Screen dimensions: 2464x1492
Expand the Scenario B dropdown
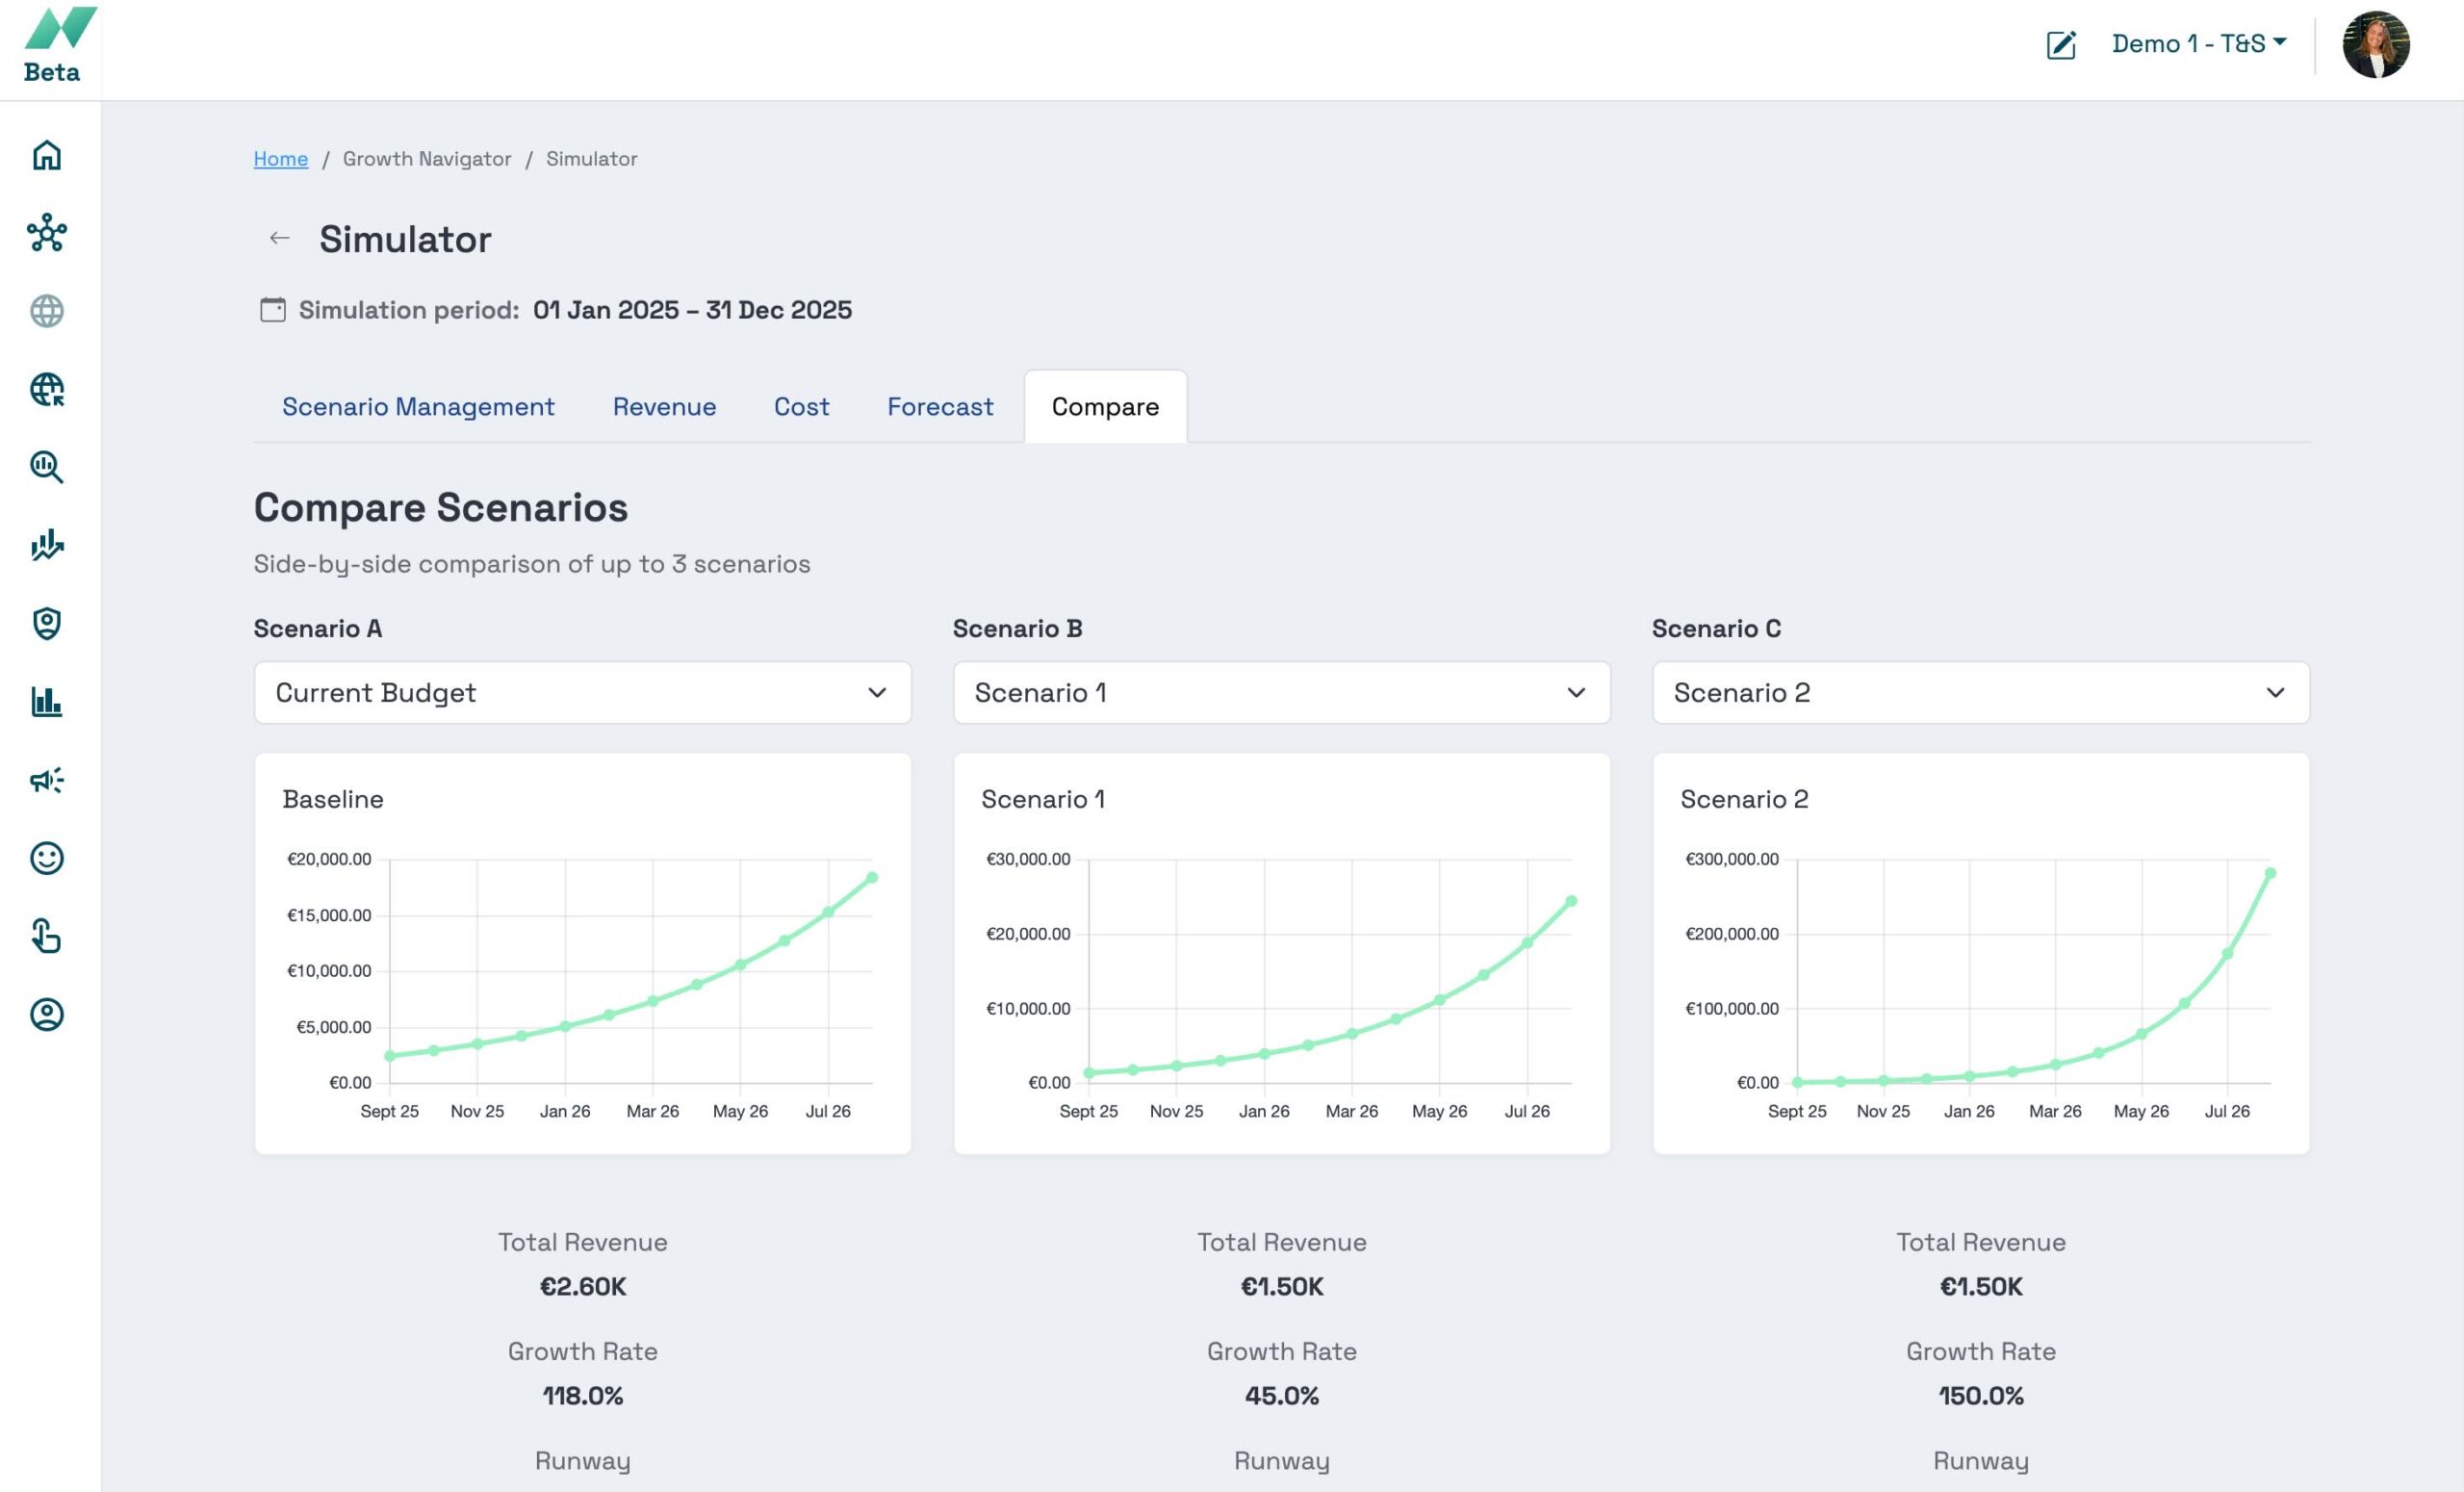pyautogui.click(x=1281, y=692)
